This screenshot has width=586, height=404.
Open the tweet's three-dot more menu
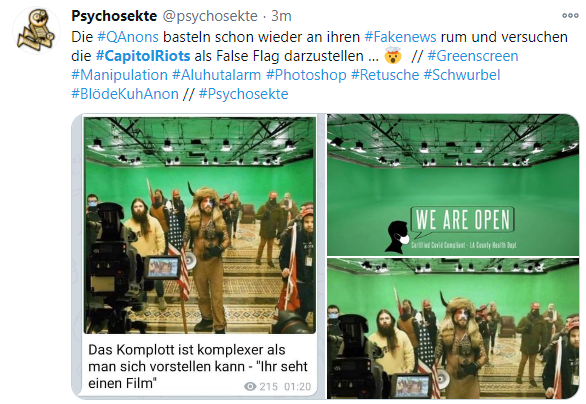(570, 16)
